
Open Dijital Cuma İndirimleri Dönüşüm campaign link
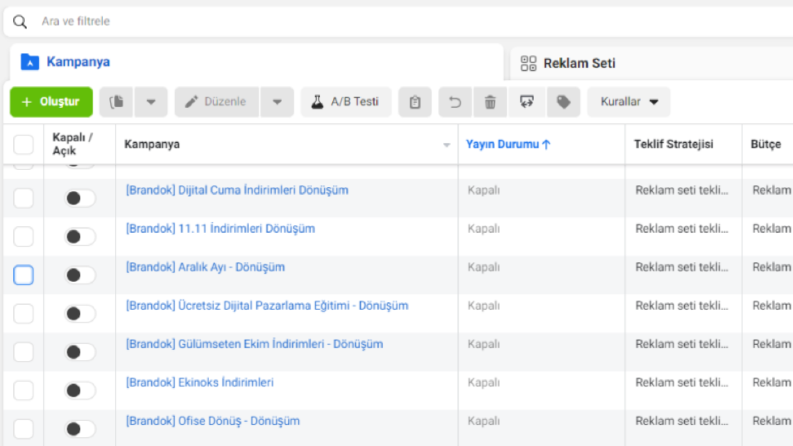tap(237, 190)
